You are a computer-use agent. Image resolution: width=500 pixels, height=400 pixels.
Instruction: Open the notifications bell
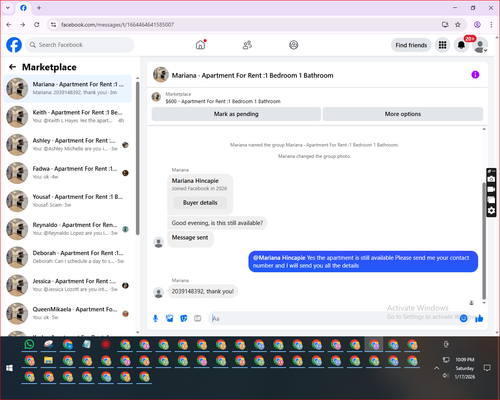click(461, 45)
